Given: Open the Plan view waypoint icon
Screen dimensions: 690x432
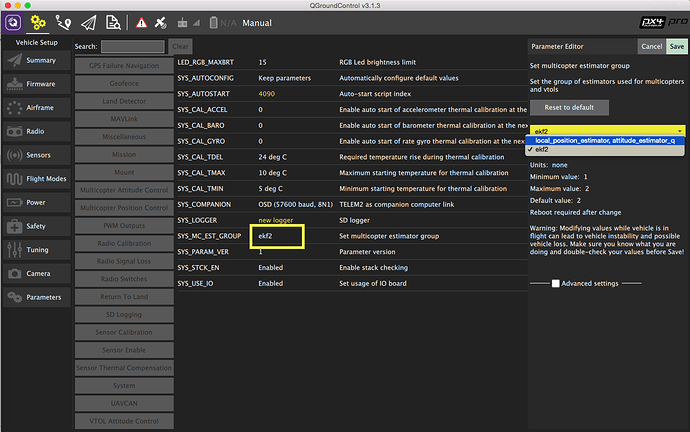Looking at the screenshot, I should point(63,23).
